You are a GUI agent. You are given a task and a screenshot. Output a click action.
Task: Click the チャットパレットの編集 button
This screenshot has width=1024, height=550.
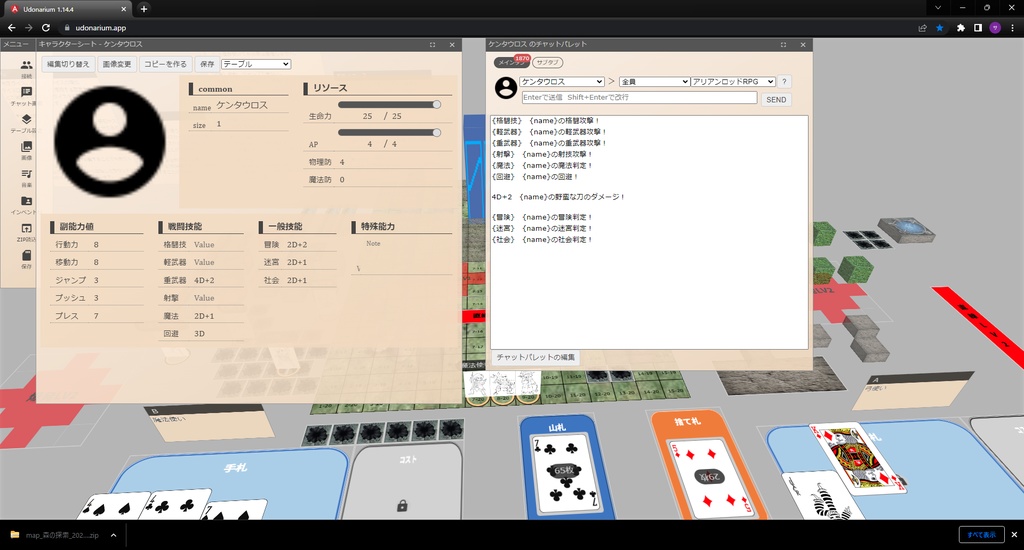[x=536, y=357]
